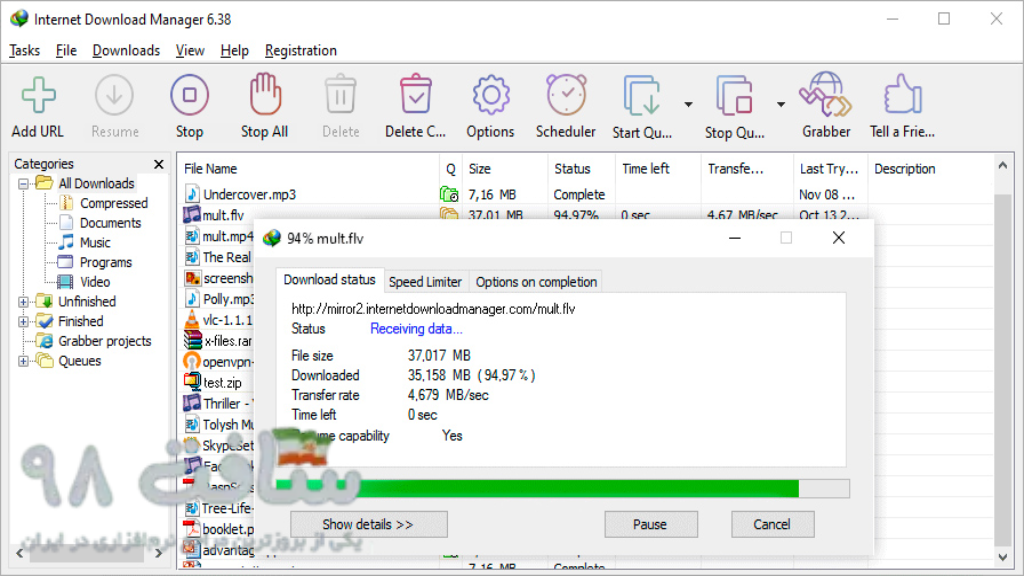Expand the Unfinished tree node
The height and width of the screenshot is (576, 1024).
24,302
